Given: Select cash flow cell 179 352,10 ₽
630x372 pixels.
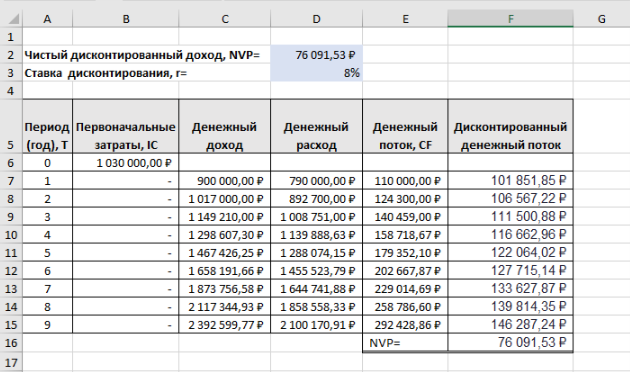Looking at the screenshot, I should tap(405, 253).
